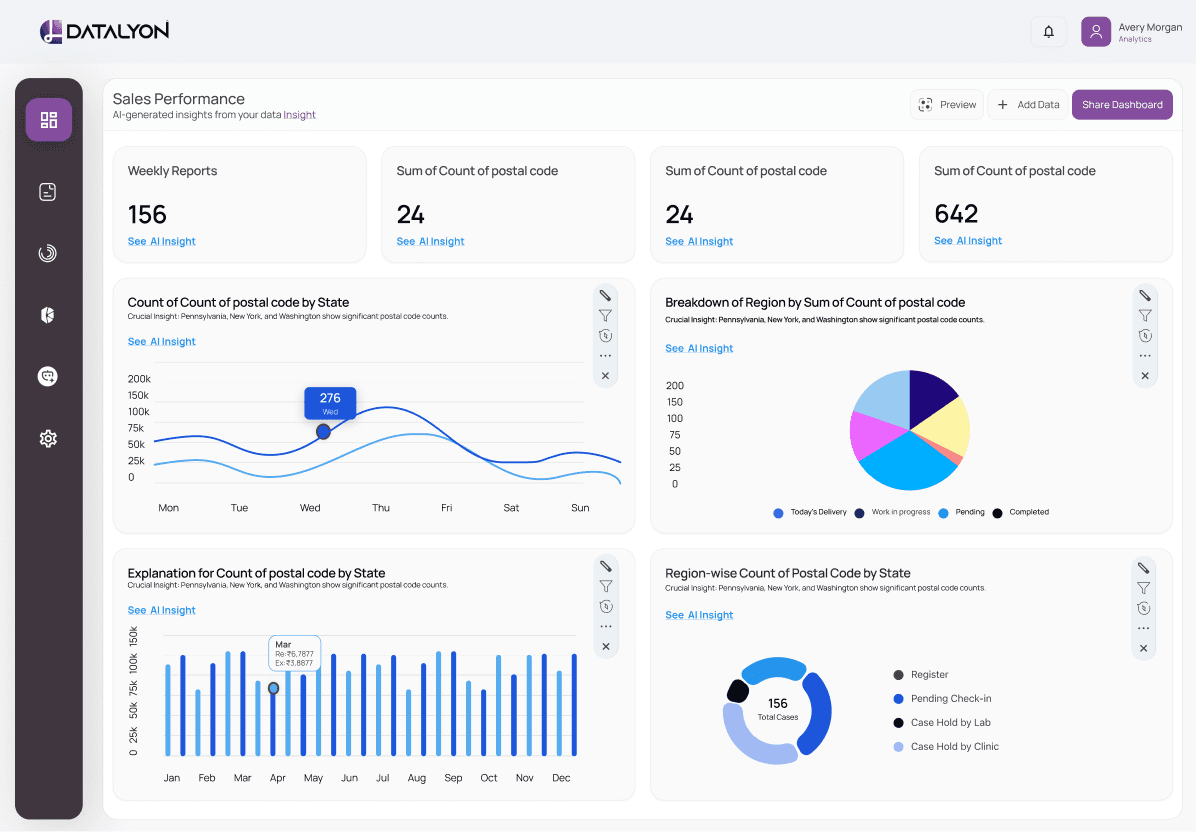Screen dimensions: 1196x832
Task: Follow the Insight link under Sales Performance
Action: [299, 115]
